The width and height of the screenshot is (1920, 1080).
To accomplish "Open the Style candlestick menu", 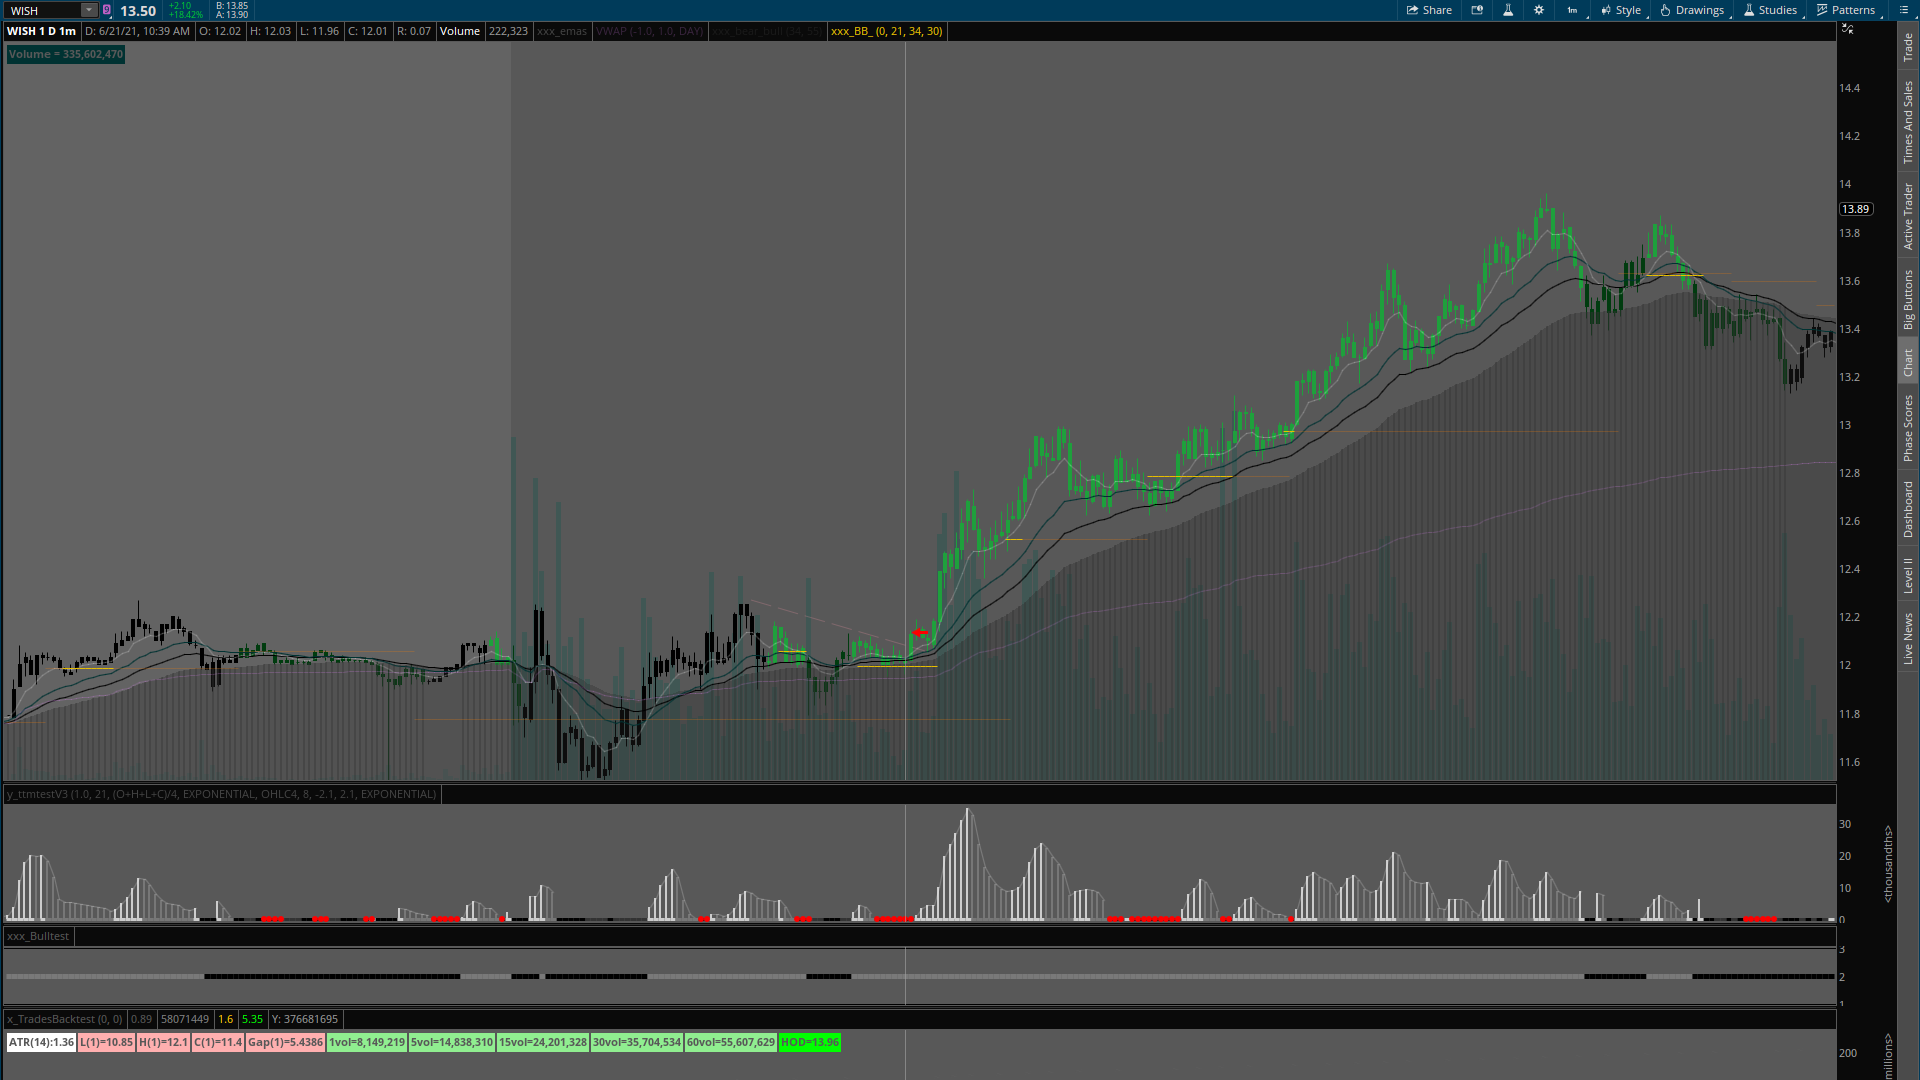I will tap(1620, 10).
